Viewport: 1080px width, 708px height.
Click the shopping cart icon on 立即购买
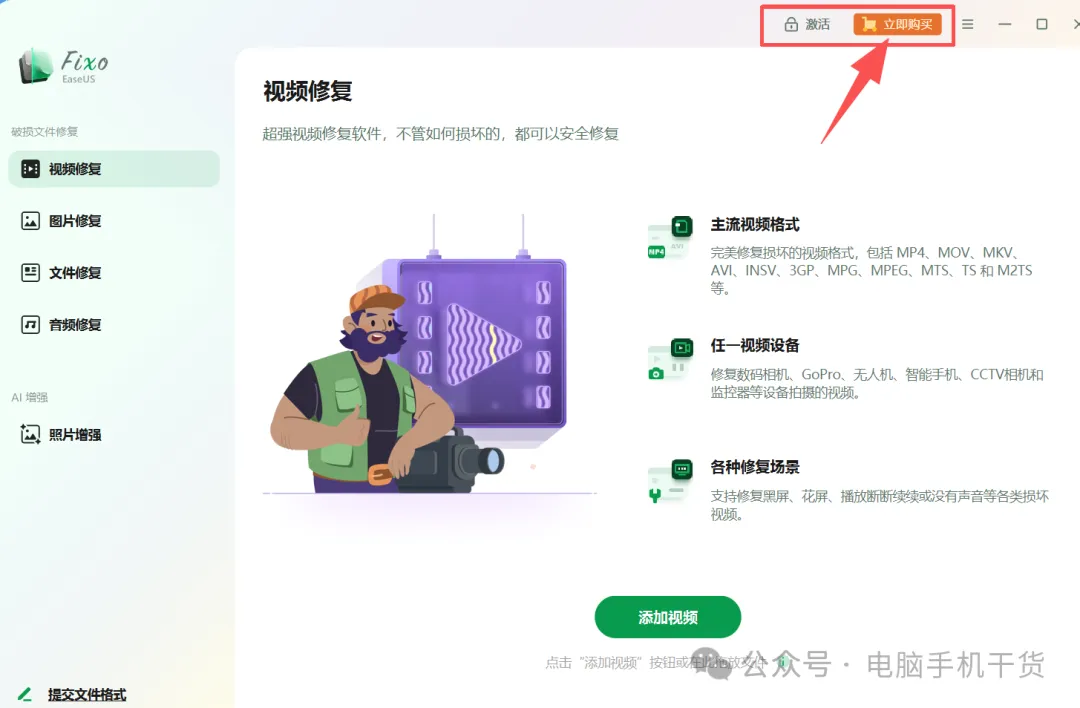click(x=869, y=25)
